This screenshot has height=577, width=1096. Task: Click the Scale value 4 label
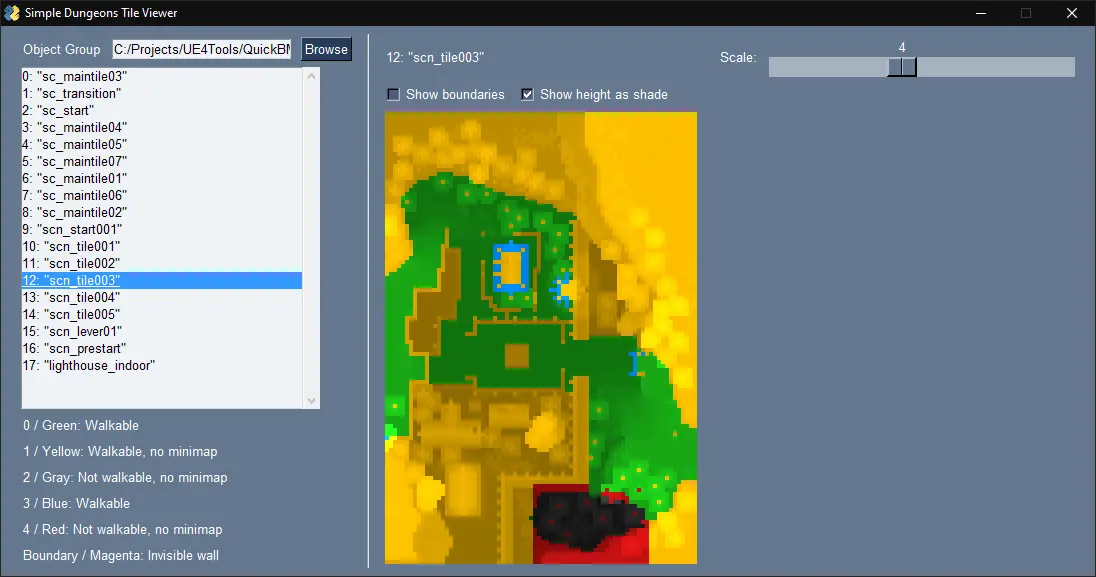point(902,48)
